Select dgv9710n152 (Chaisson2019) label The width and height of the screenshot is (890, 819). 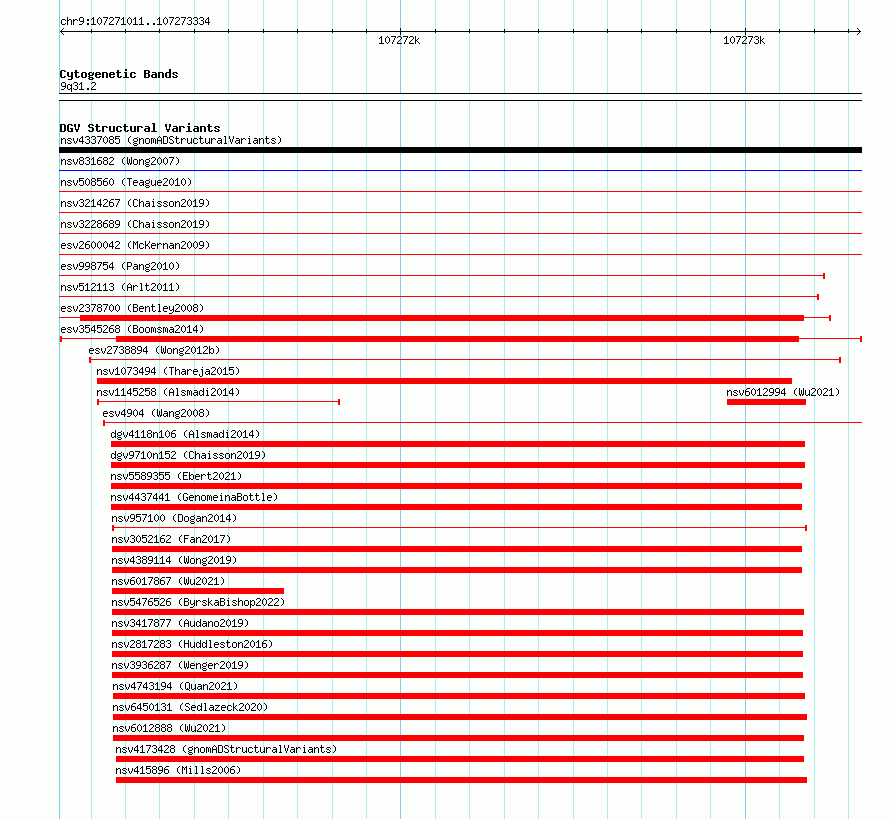pyautogui.click(x=188, y=455)
